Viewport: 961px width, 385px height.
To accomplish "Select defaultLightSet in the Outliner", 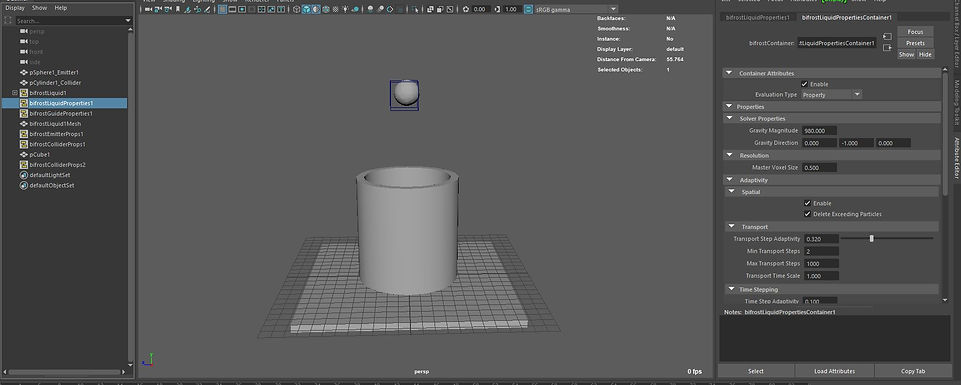I will click(x=50, y=175).
